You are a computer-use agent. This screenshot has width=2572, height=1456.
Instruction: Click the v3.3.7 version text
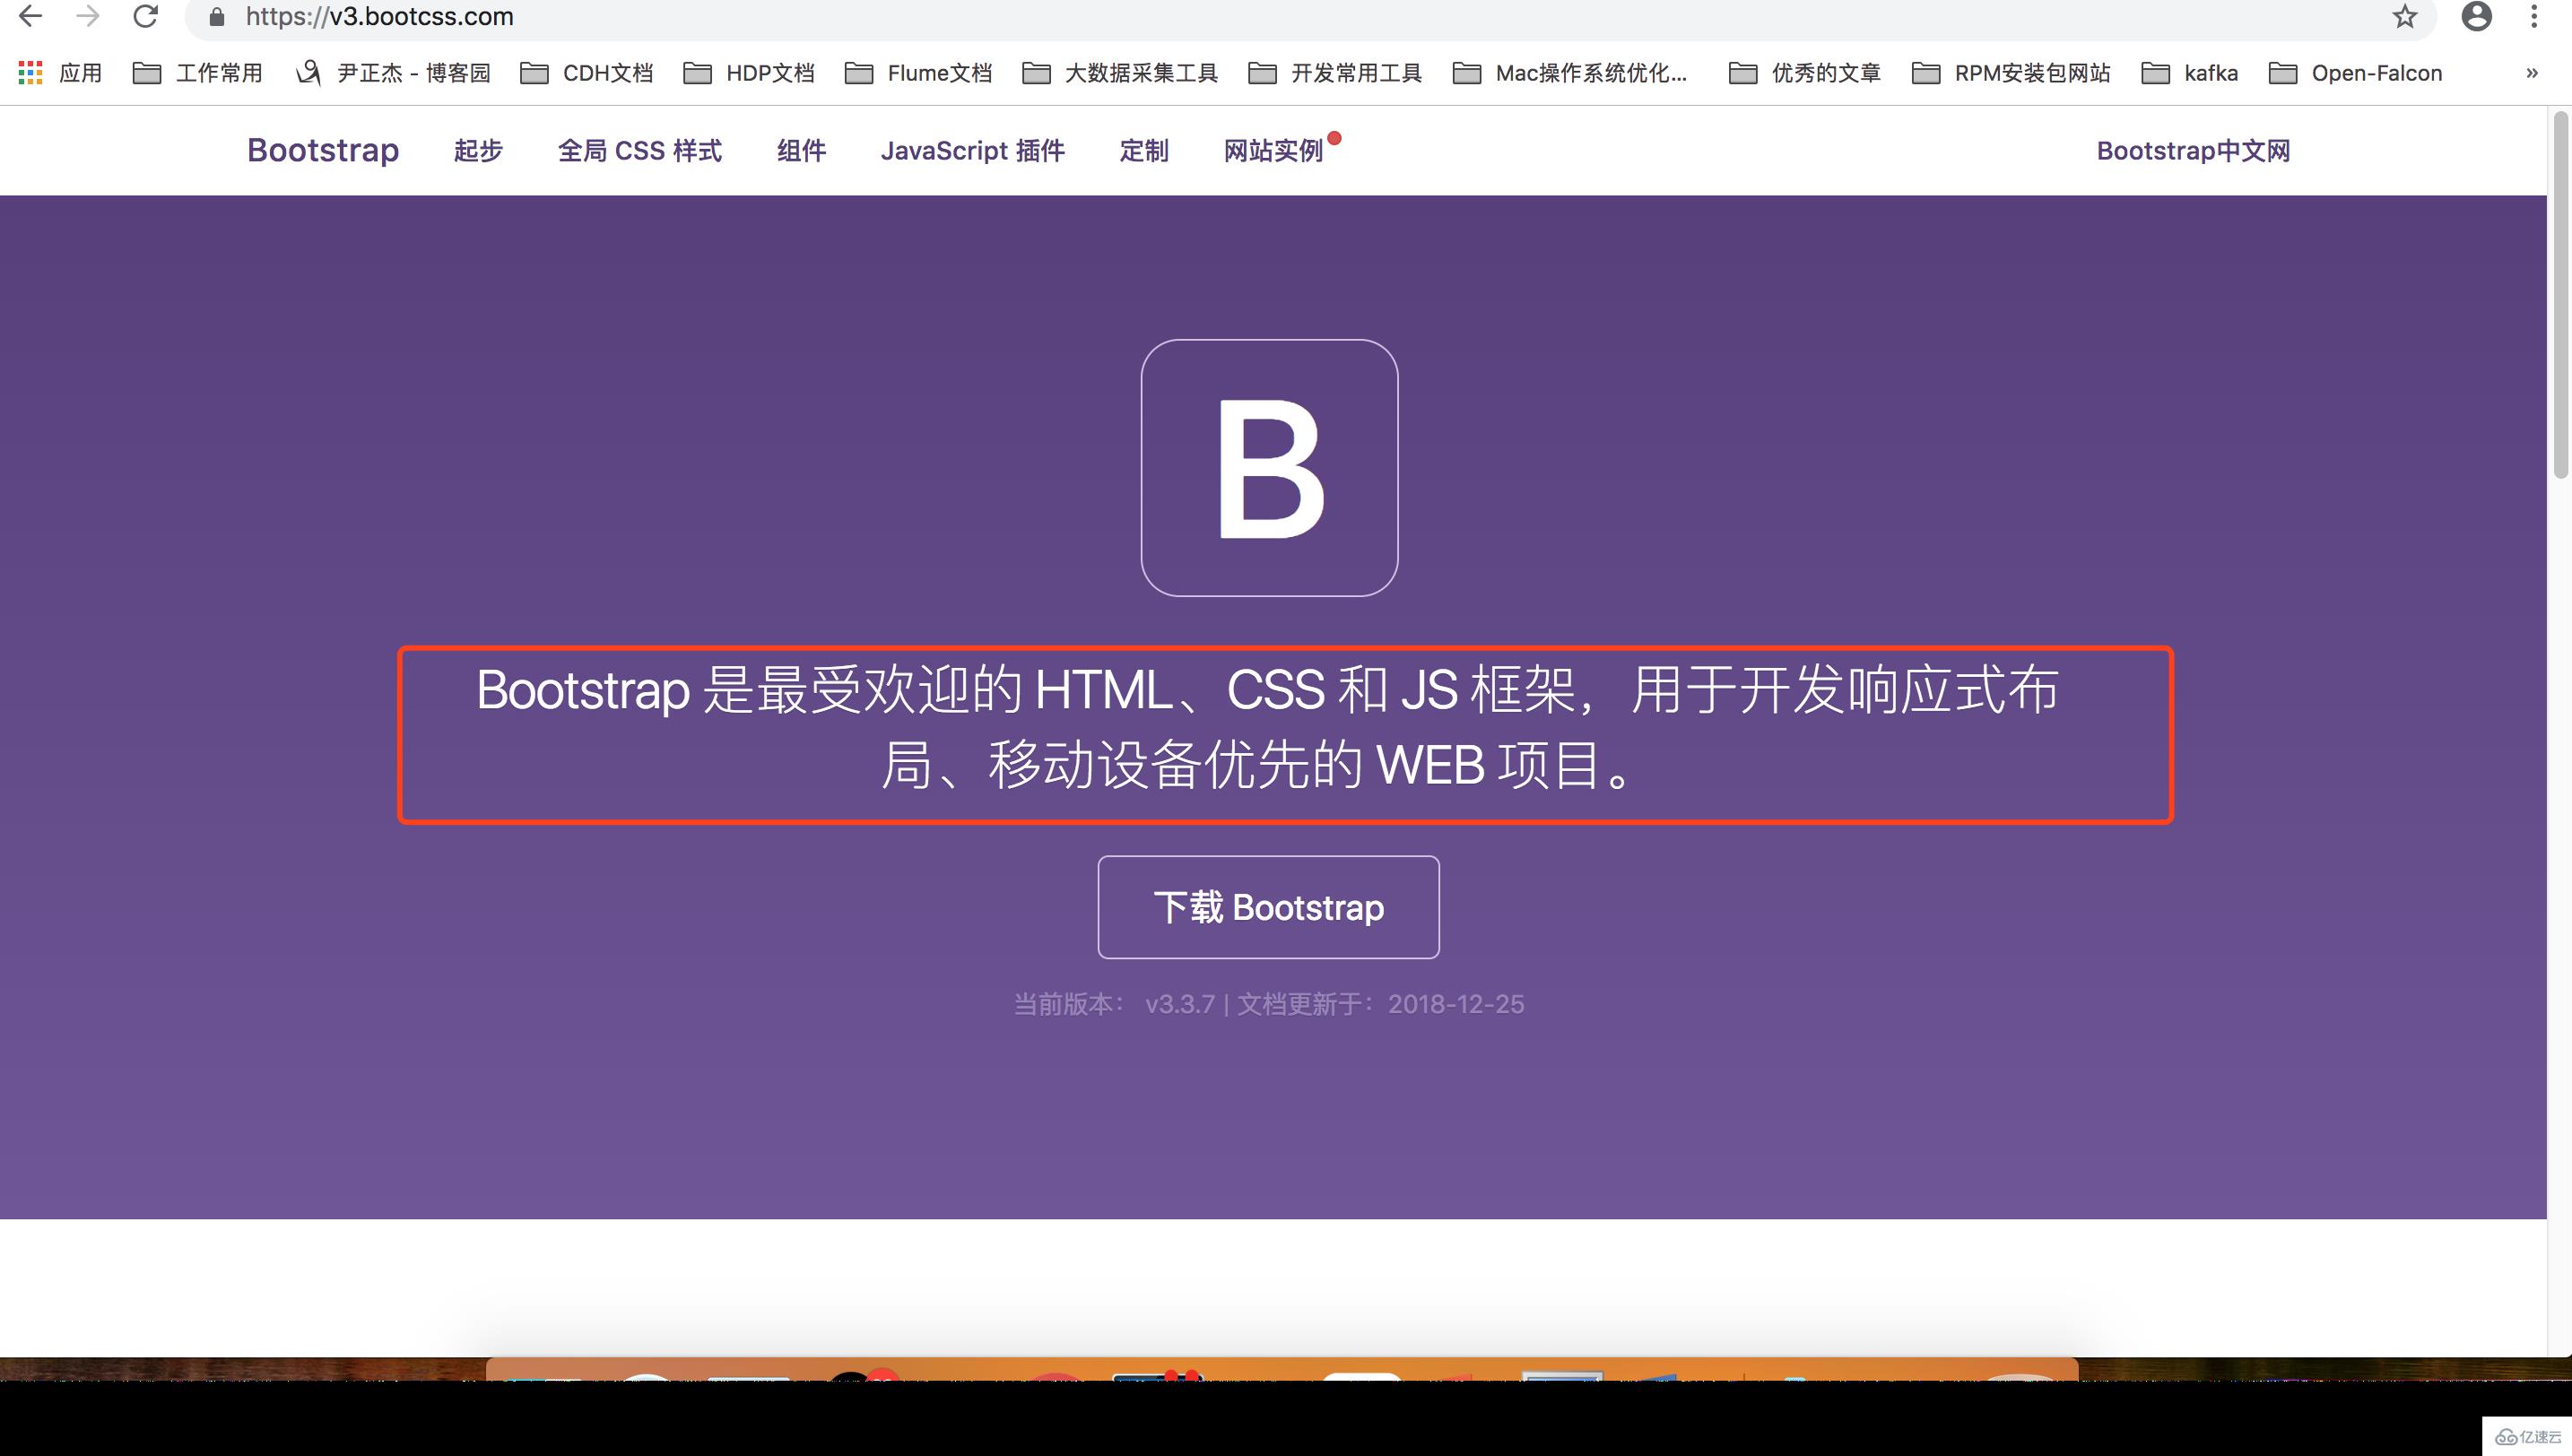tap(1180, 1004)
